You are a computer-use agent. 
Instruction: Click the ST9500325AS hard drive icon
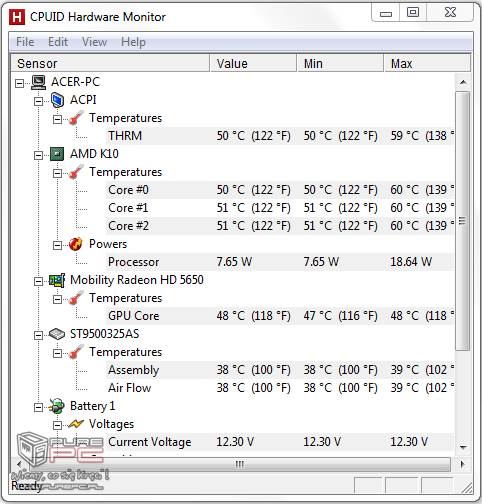[57, 334]
